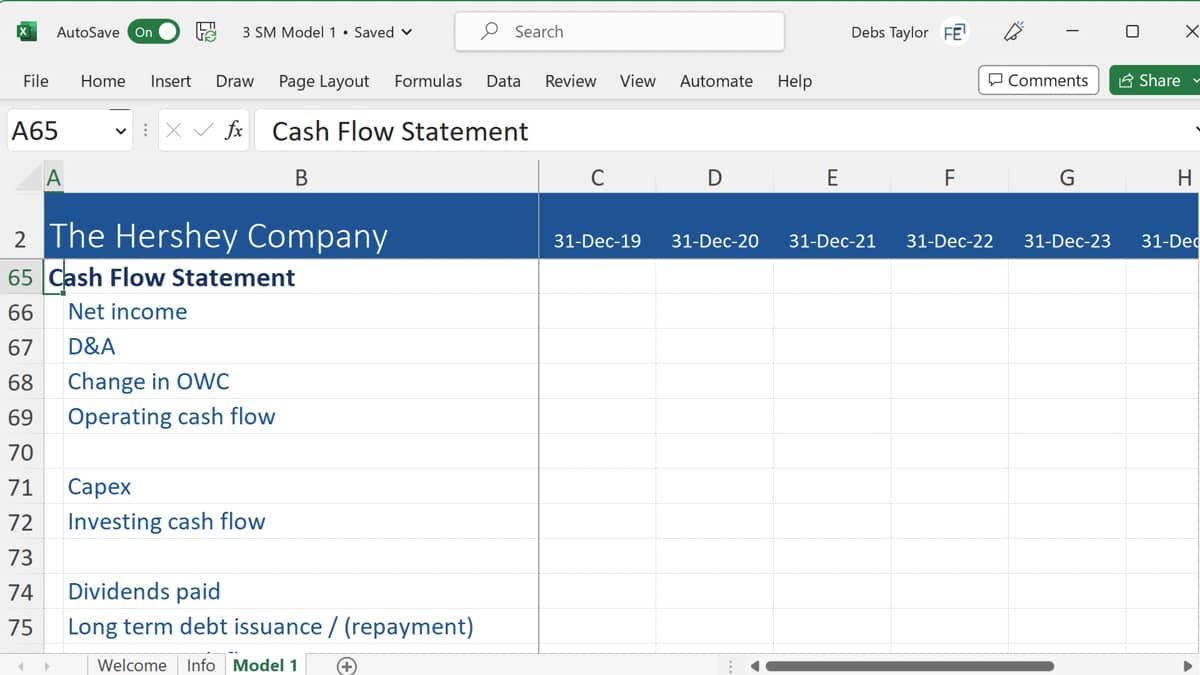Click the pen coming-soon features icon
This screenshot has height=675, width=1200.
point(1013,32)
